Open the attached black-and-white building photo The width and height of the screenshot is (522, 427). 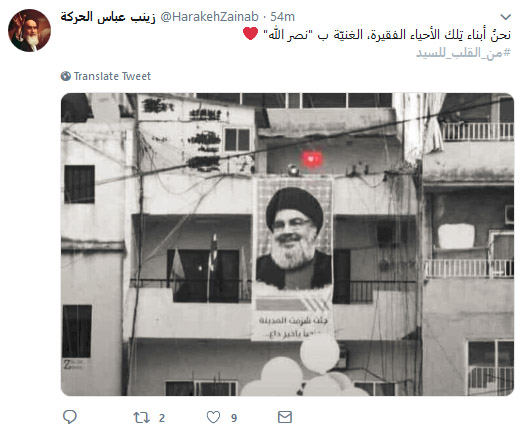287,244
